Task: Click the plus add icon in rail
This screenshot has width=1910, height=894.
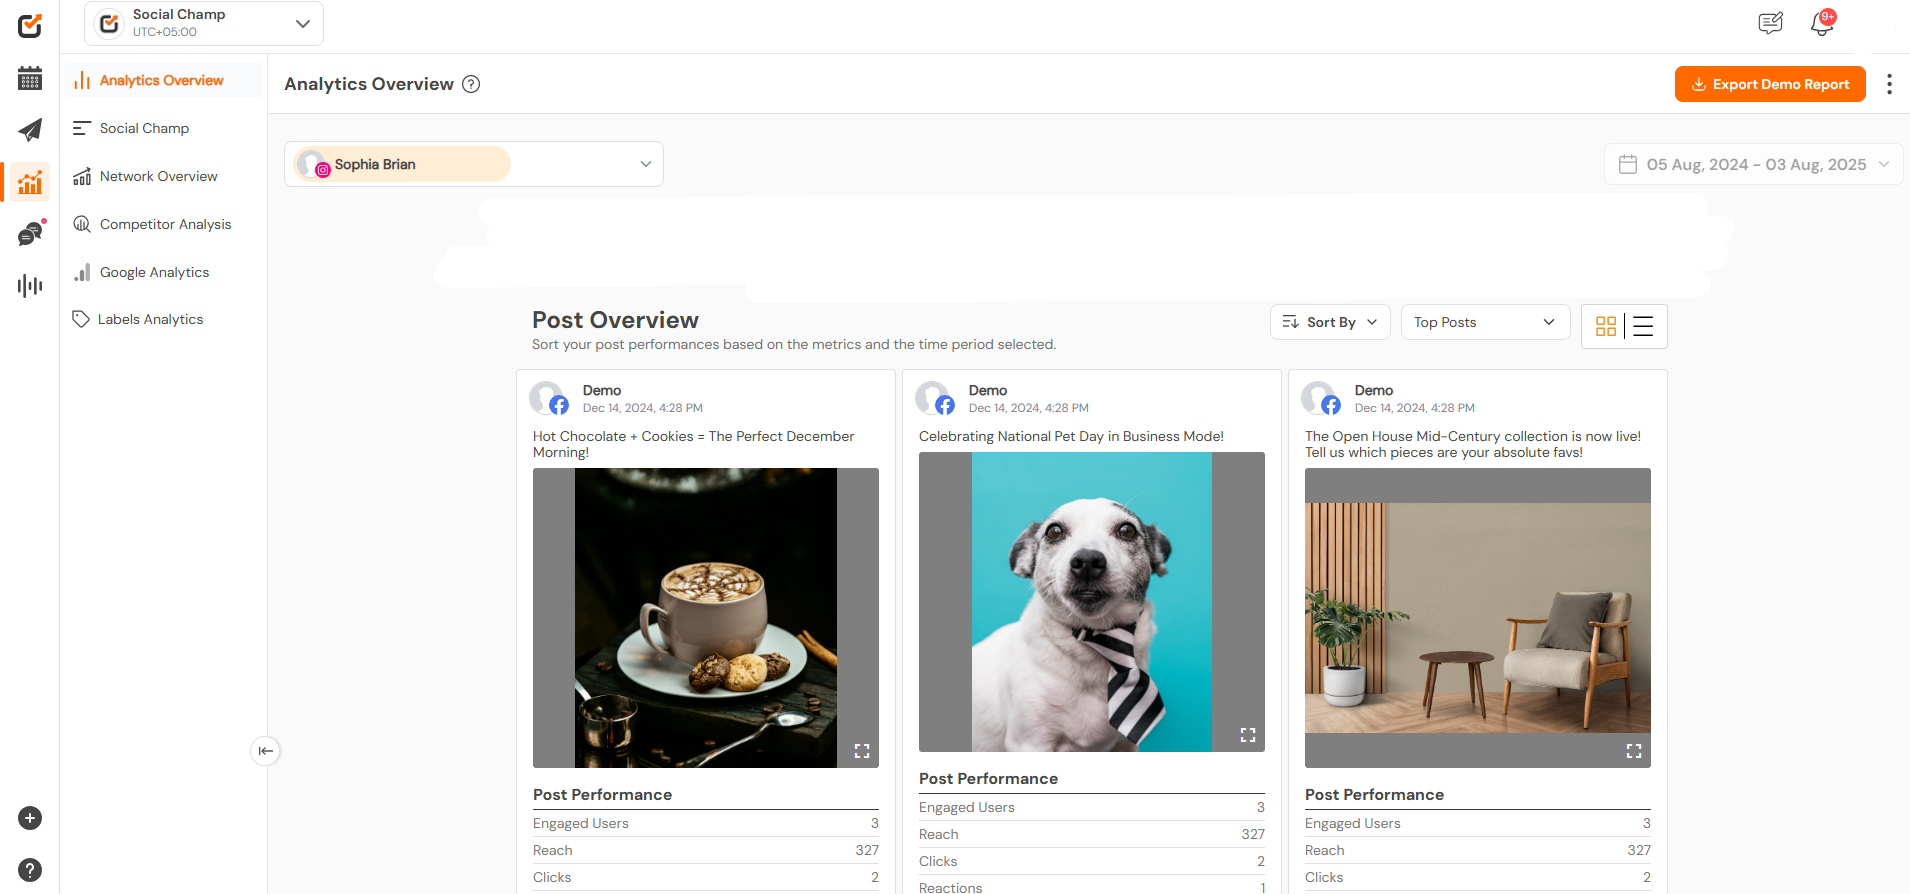Action: (x=30, y=818)
